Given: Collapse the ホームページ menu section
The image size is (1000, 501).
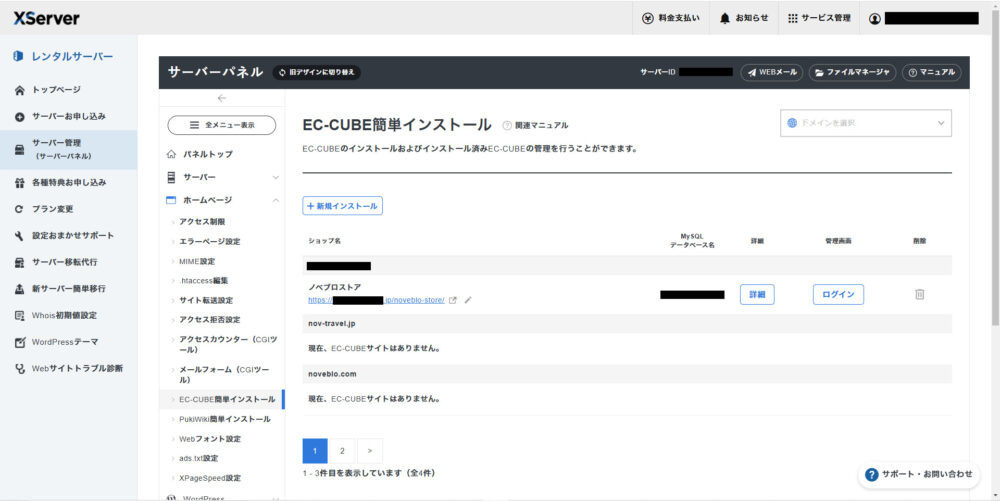Looking at the screenshot, I should [222, 200].
